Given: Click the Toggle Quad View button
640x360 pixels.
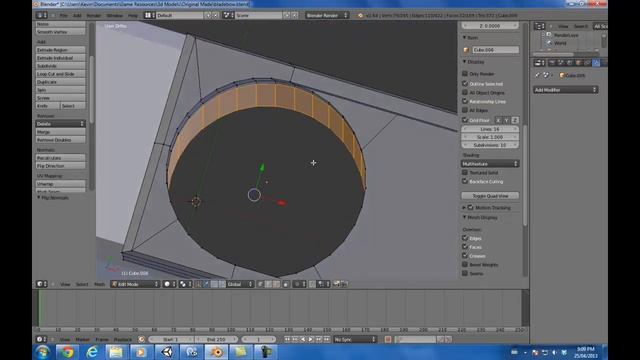Looking at the screenshot, I should (490, 196).
